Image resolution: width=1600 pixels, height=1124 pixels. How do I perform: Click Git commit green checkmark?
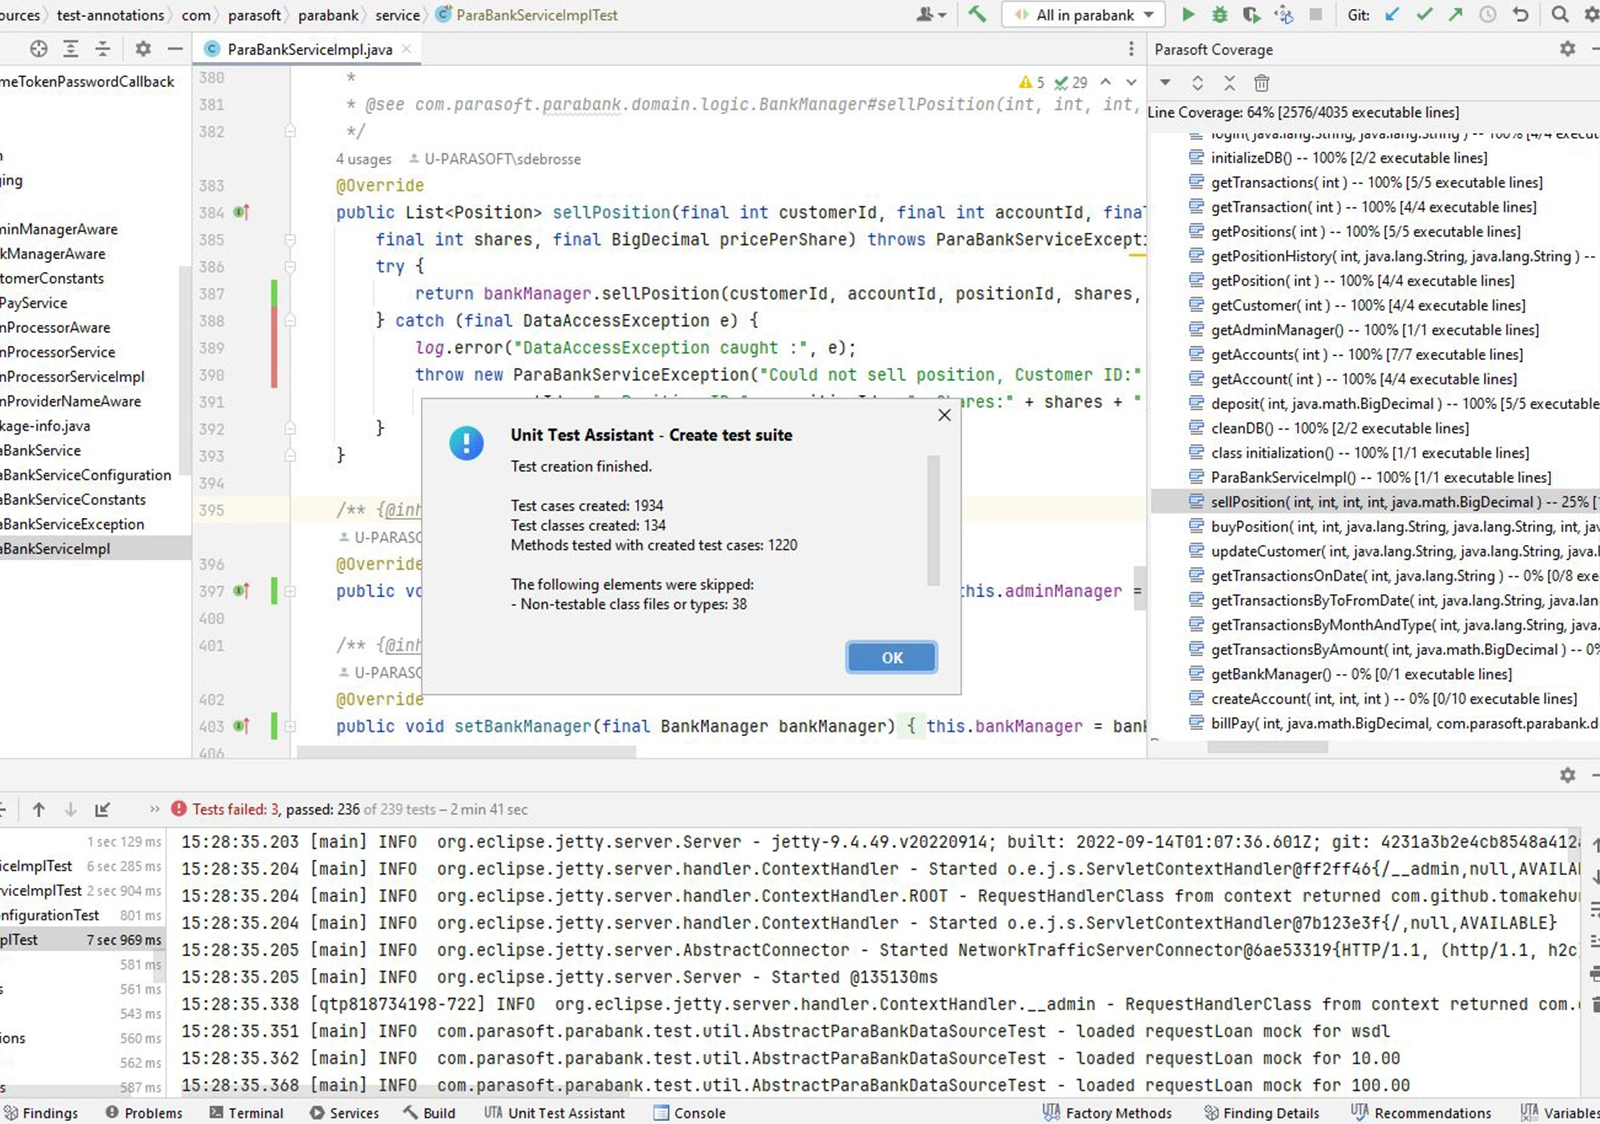tap(1424, 14)
